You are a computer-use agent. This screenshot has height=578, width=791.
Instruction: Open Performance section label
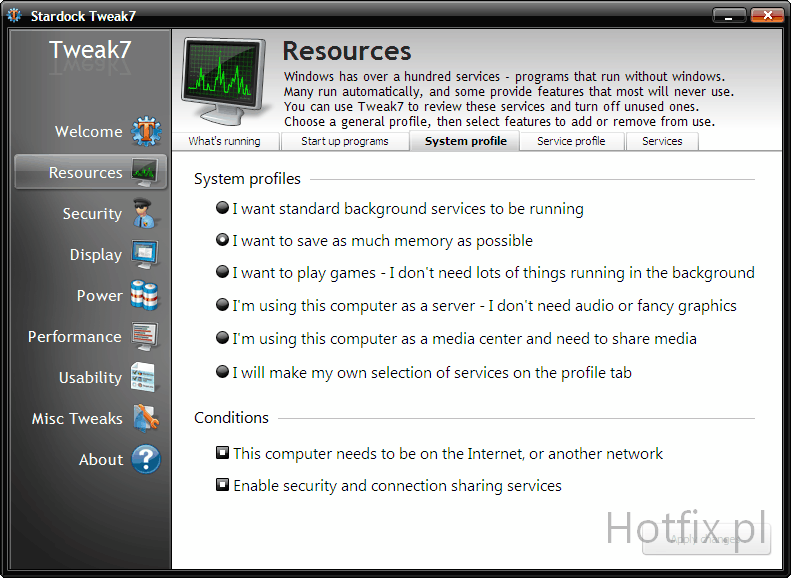pos(75,336)
